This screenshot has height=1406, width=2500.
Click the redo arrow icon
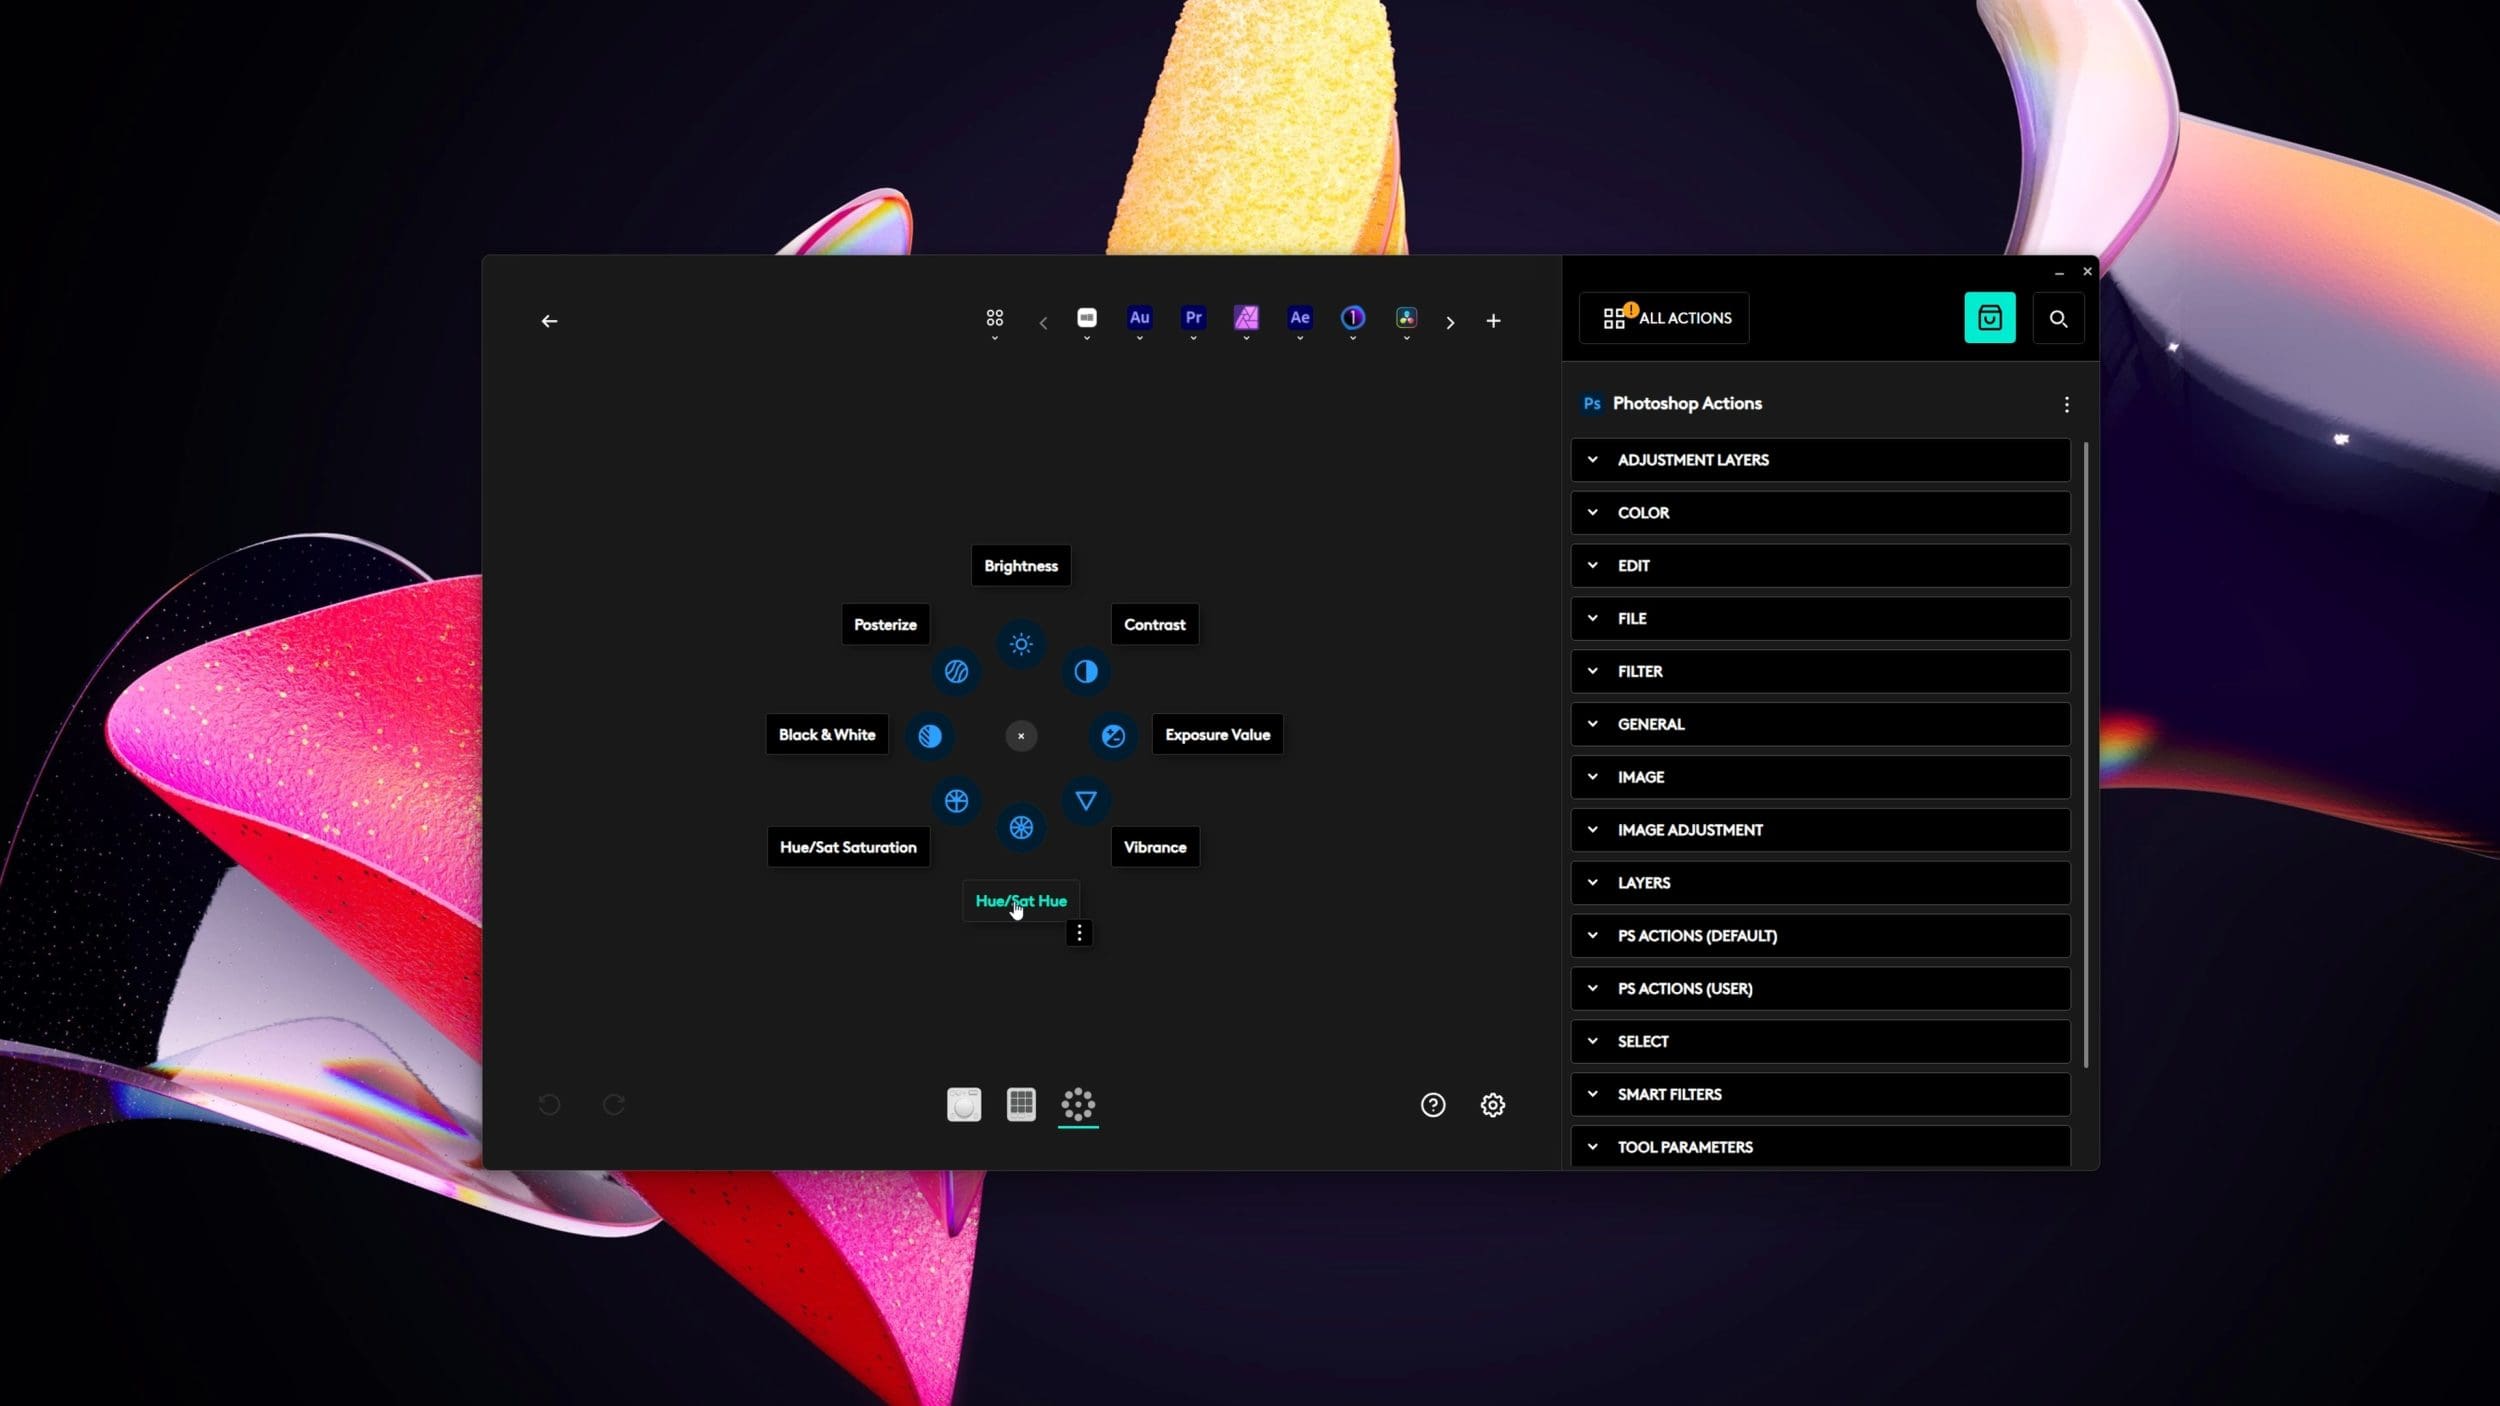click(x=614, y=1104)
